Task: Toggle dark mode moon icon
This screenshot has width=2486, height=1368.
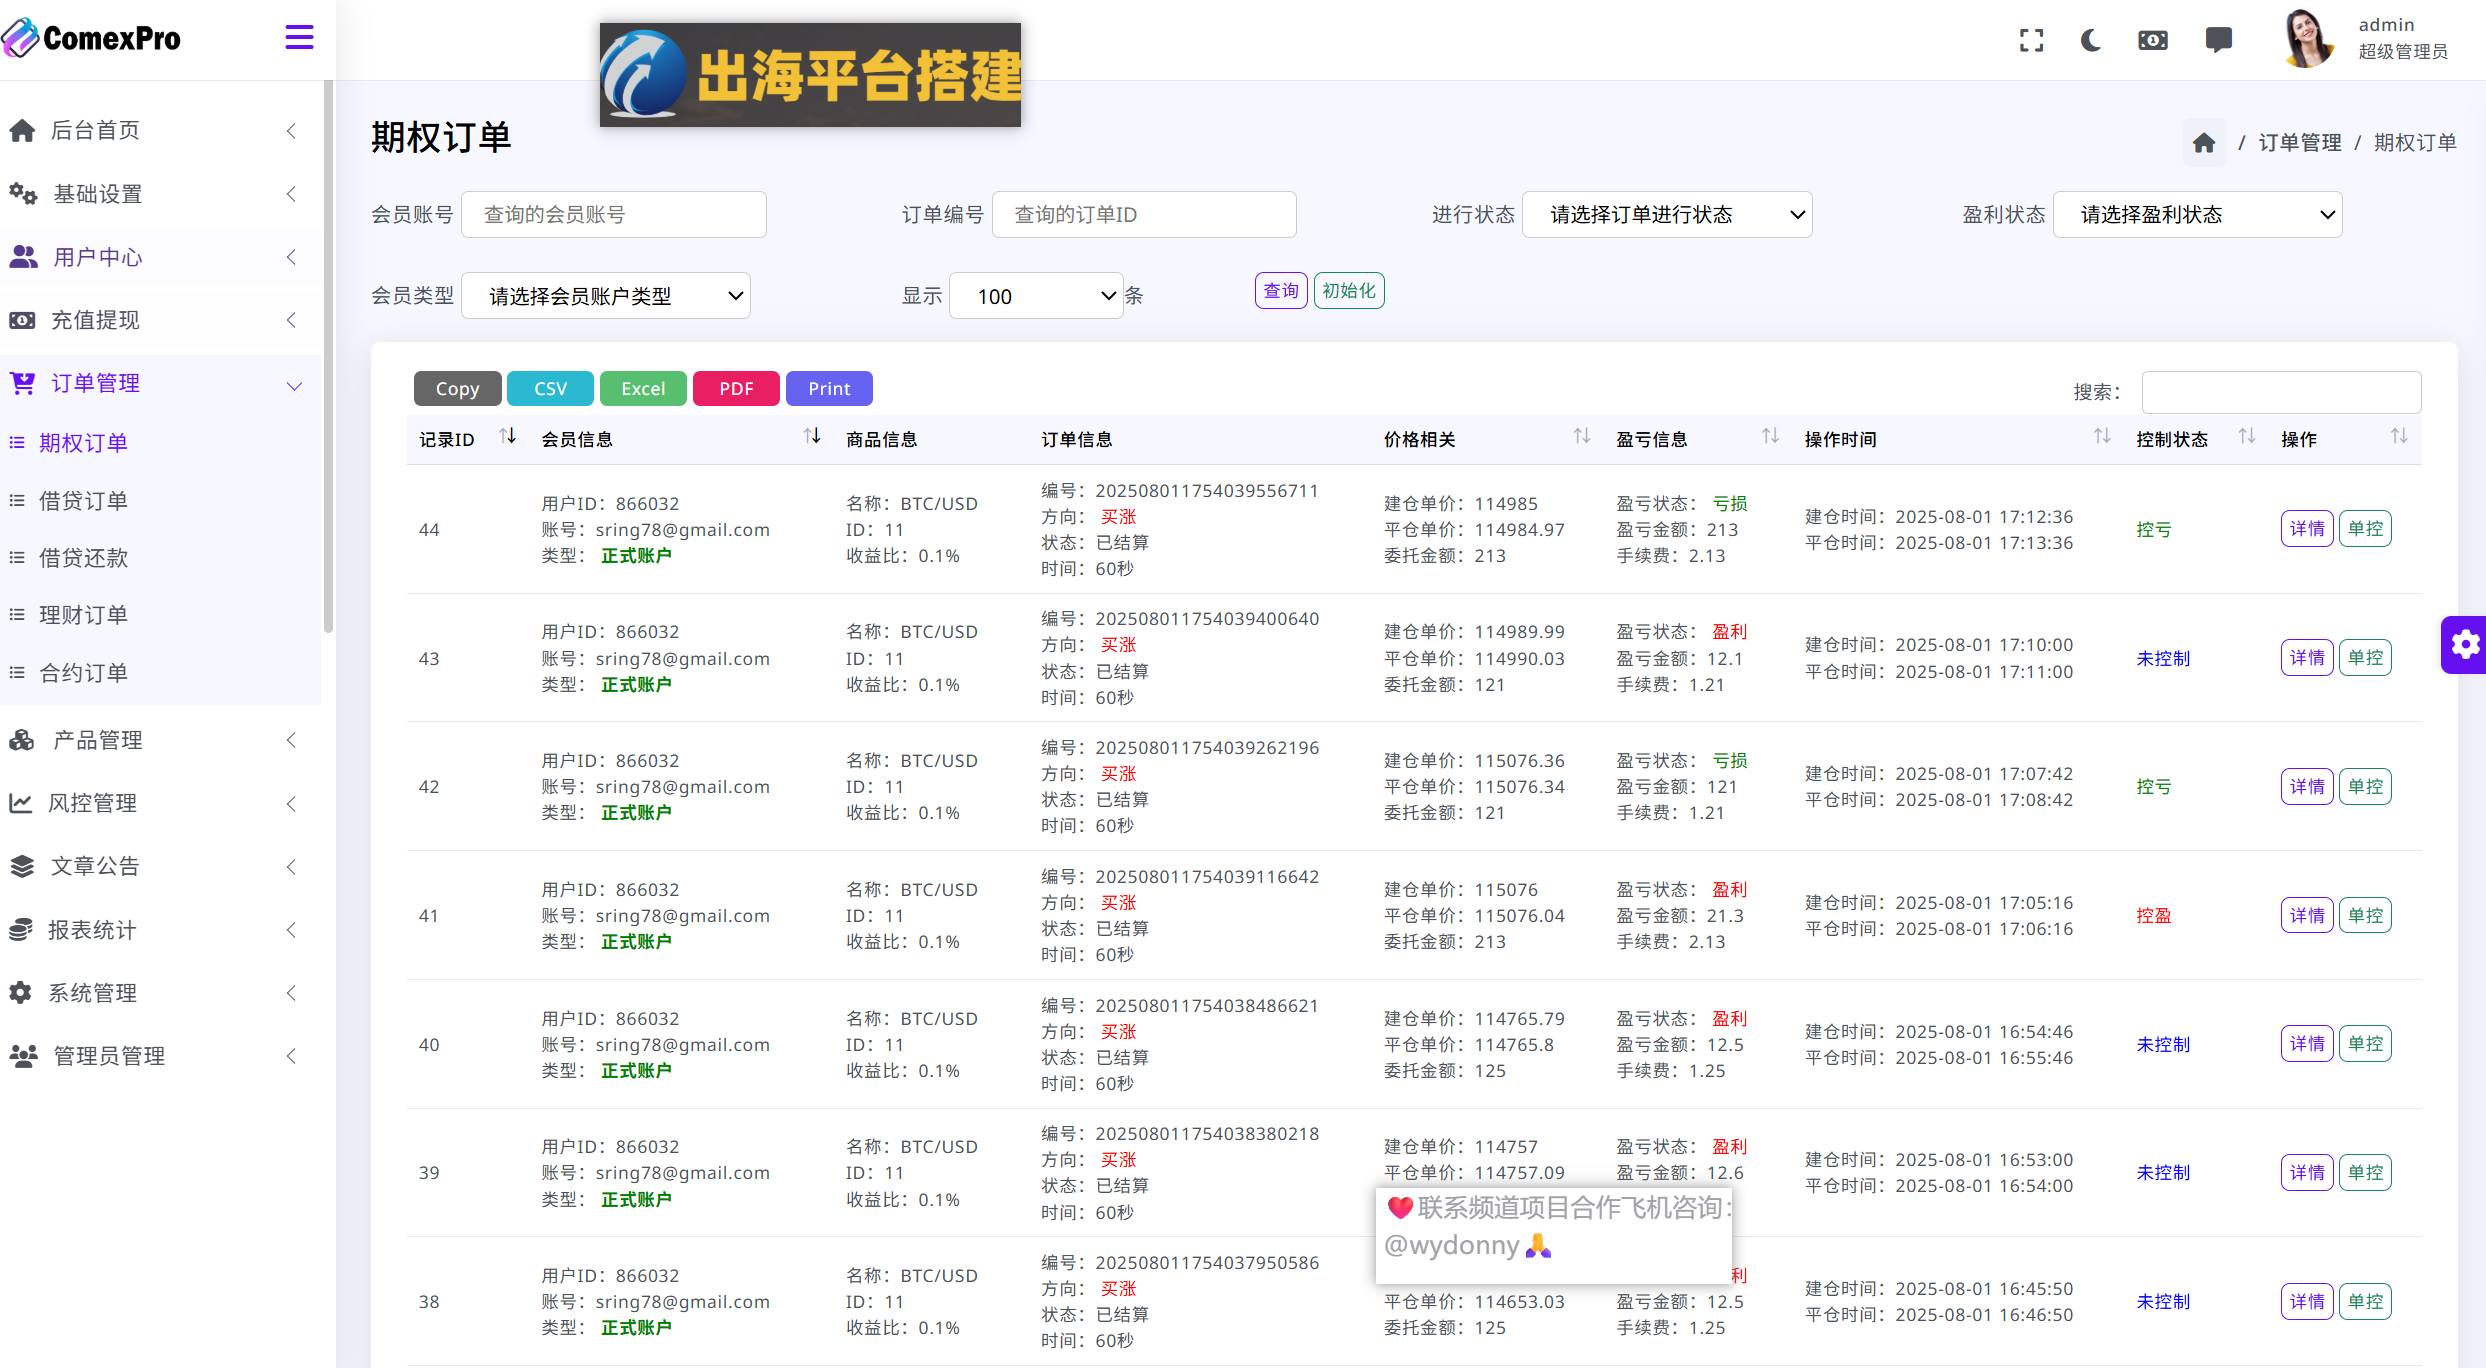Action: (x=2091, y=40)
